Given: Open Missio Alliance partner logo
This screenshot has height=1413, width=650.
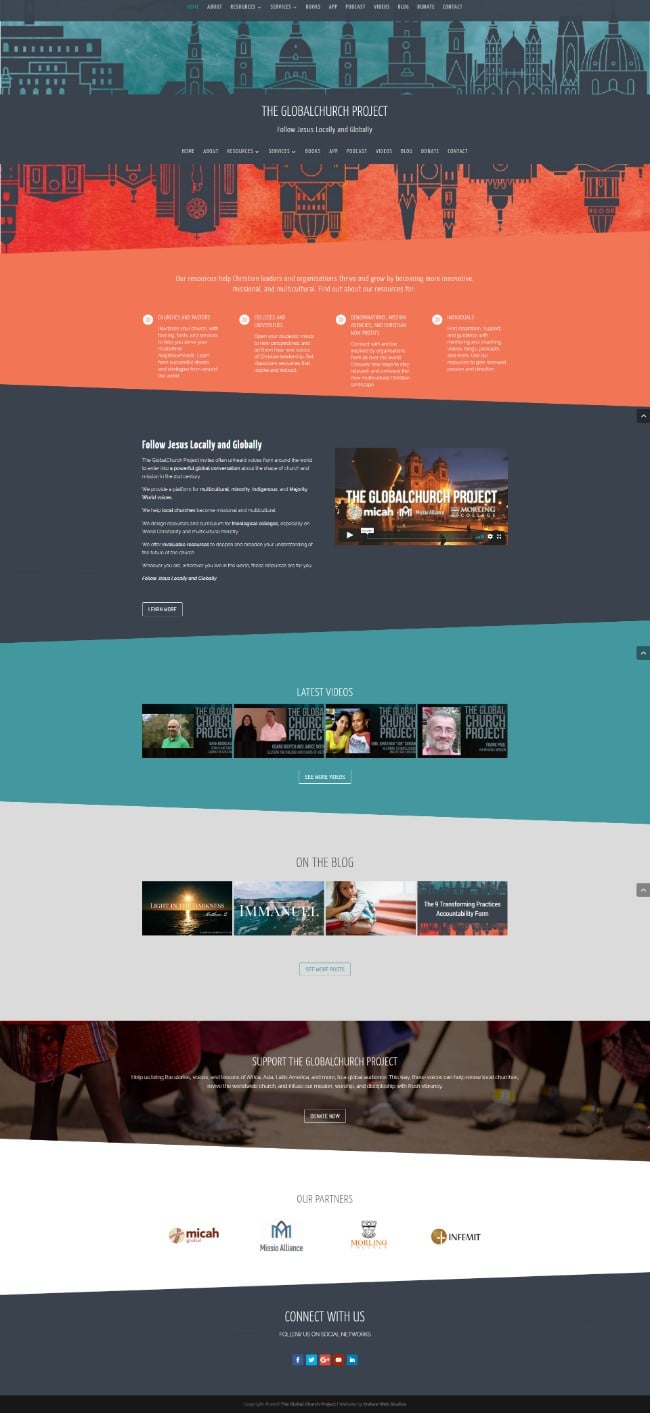Looking at the screenshot, I should pyautogui.click(x=281, y=1236).
